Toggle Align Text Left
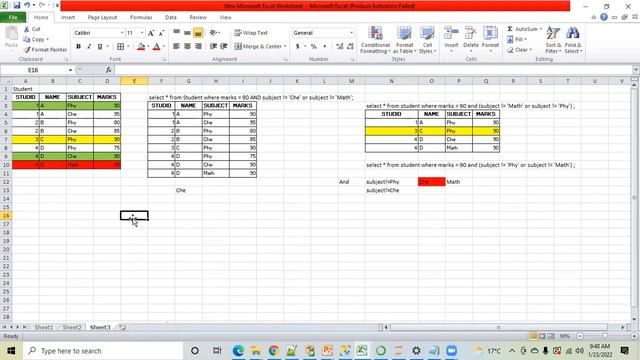This screenshot has width=640, height=360. click(x=176, y=46)
